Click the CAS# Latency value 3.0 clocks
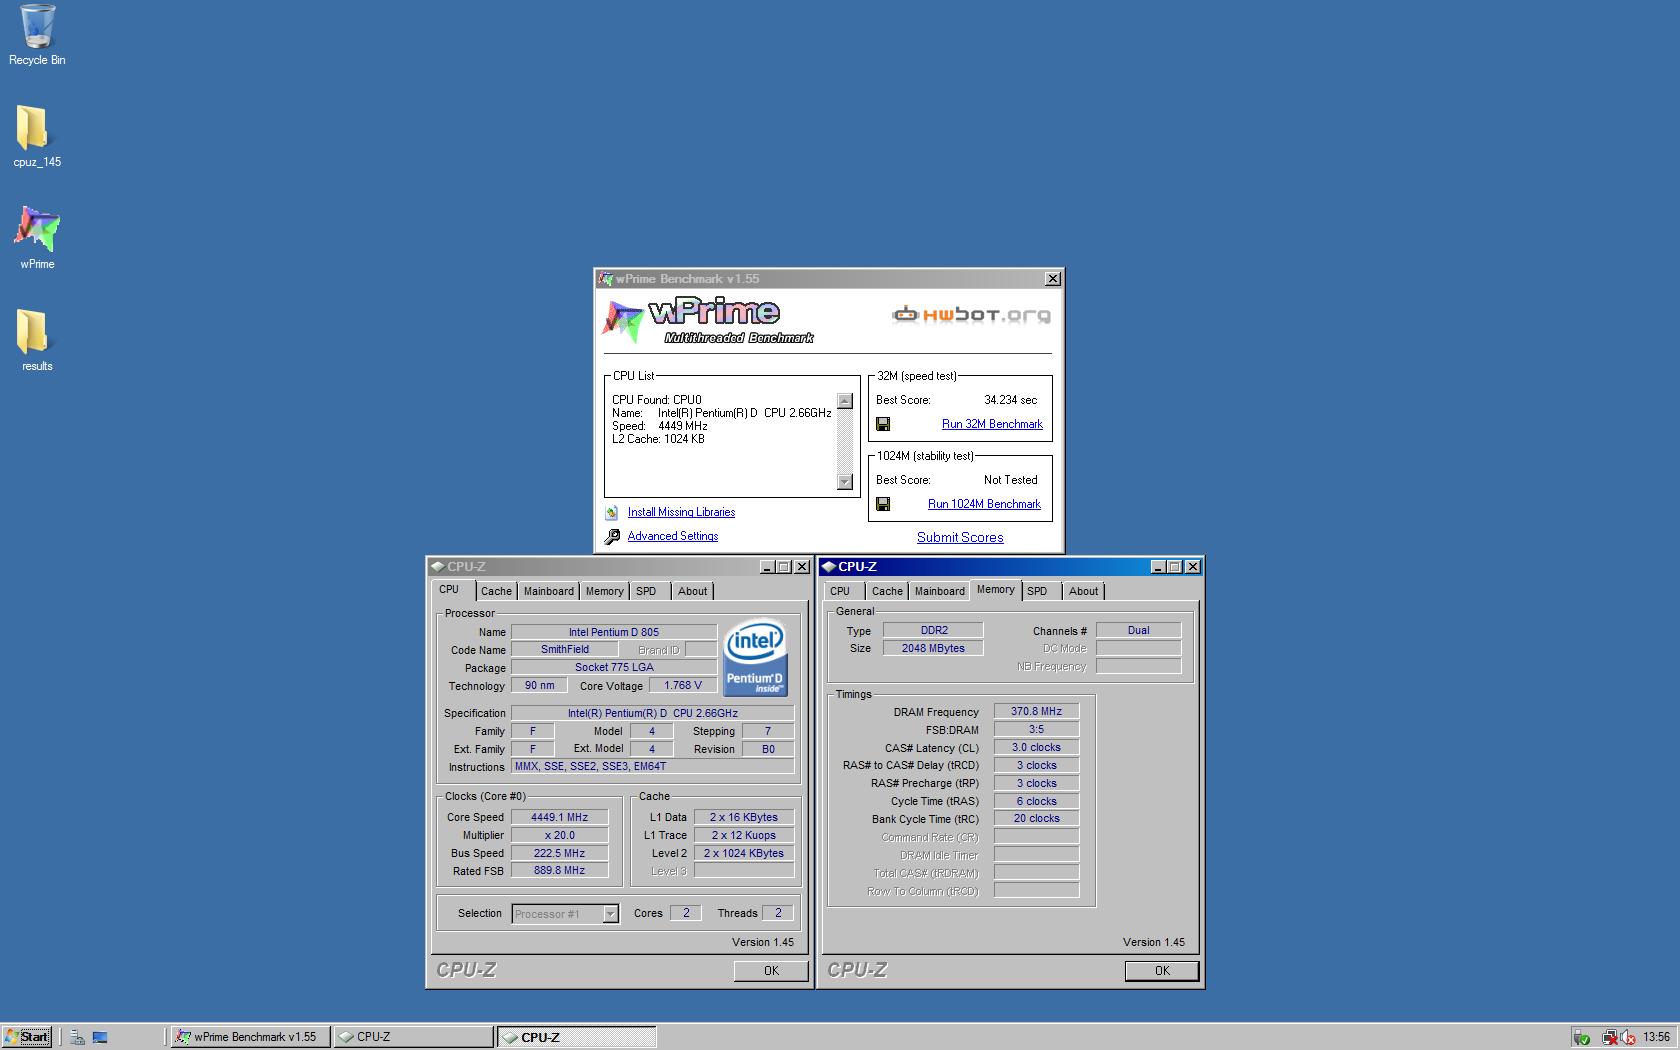 tap(1036, 747)
